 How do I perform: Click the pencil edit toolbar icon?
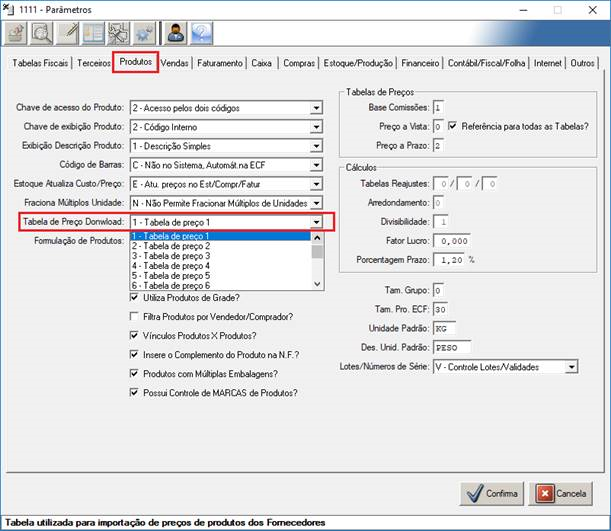pyautogui.click(x=67, y=34)
